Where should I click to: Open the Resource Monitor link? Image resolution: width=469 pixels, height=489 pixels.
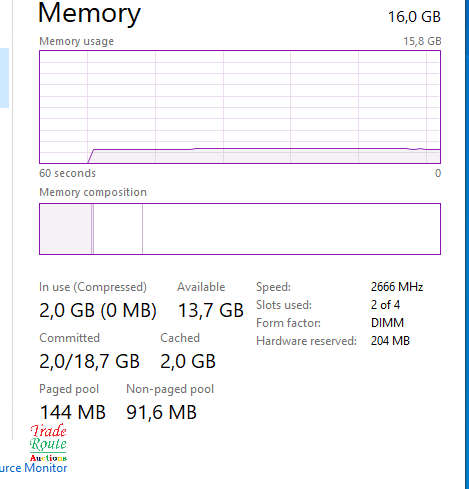click(33, 468)
